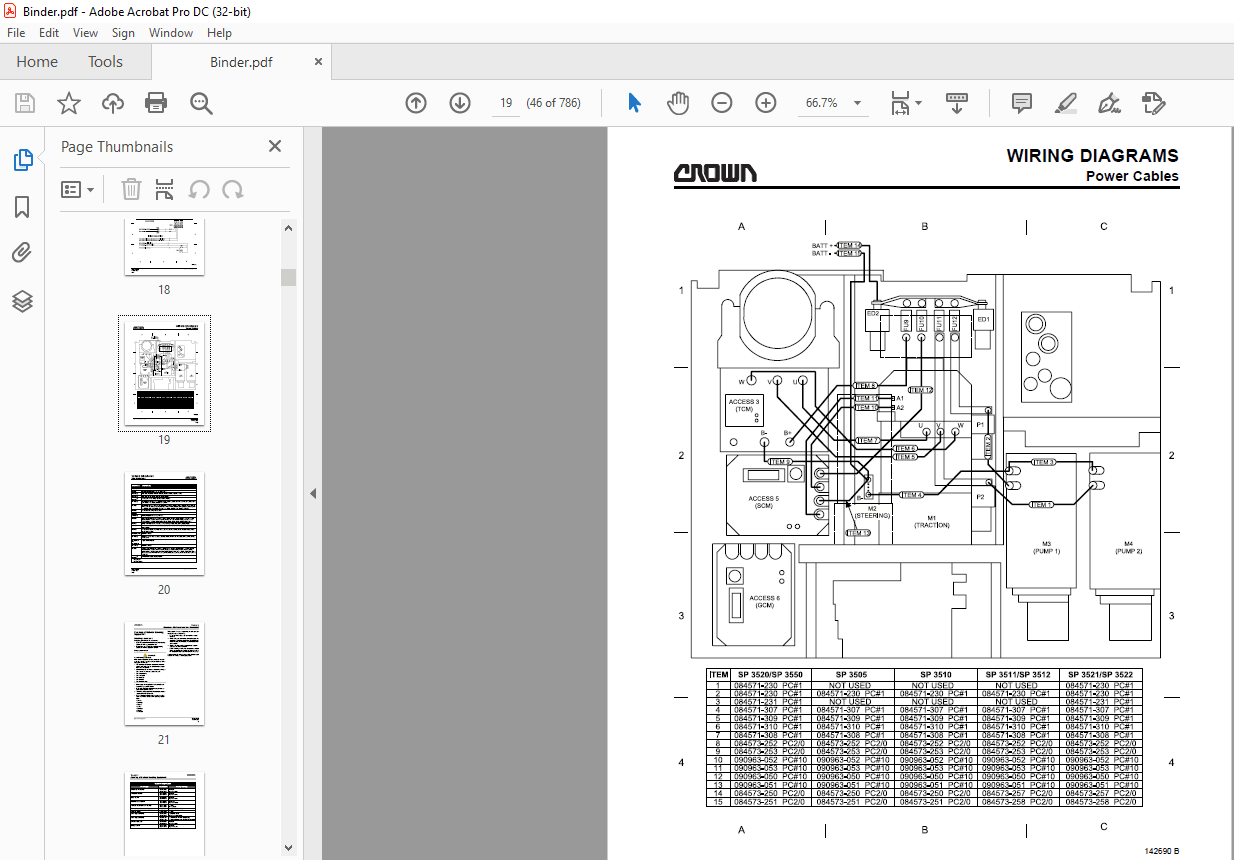Activate the Highlight text tool
Screen dimensions: 1234x860
[x=1065, y=103]
